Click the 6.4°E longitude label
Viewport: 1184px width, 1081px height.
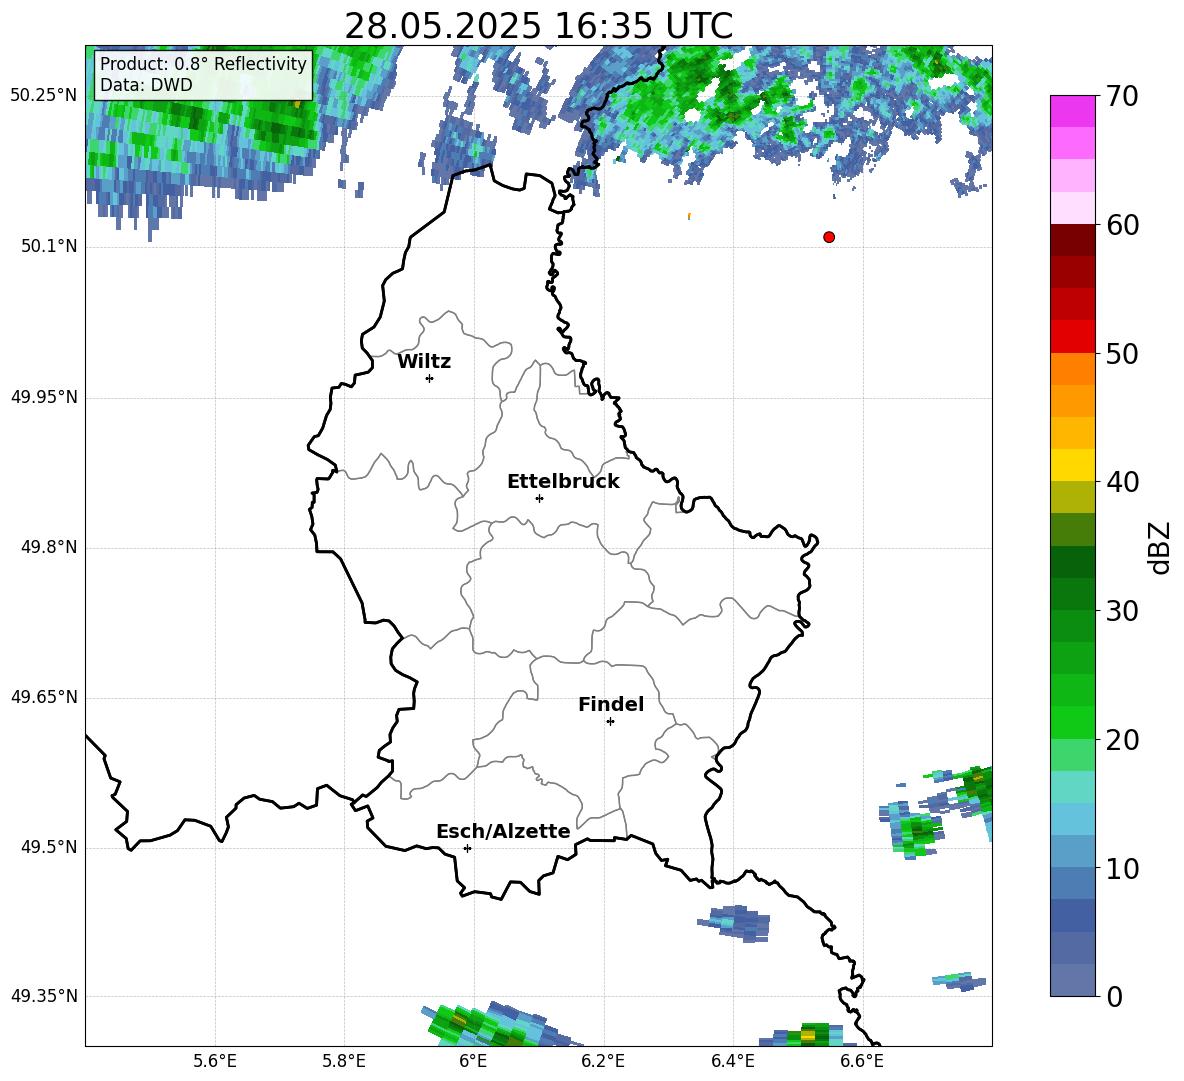click(732, 1061)
